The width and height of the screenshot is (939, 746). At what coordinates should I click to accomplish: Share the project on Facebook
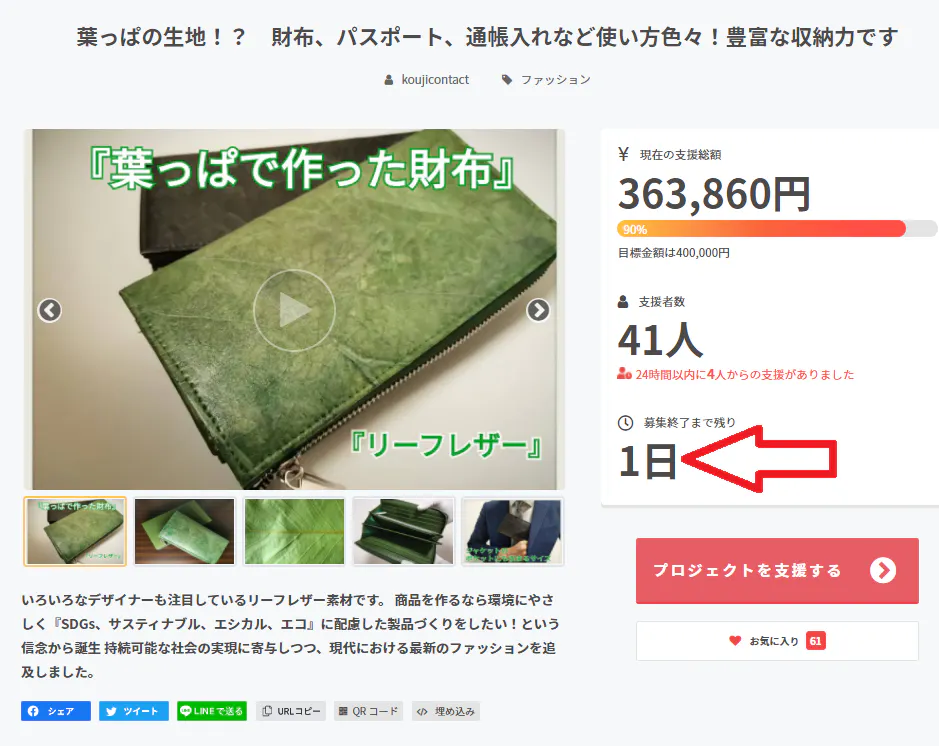click(x=56, y=711)
